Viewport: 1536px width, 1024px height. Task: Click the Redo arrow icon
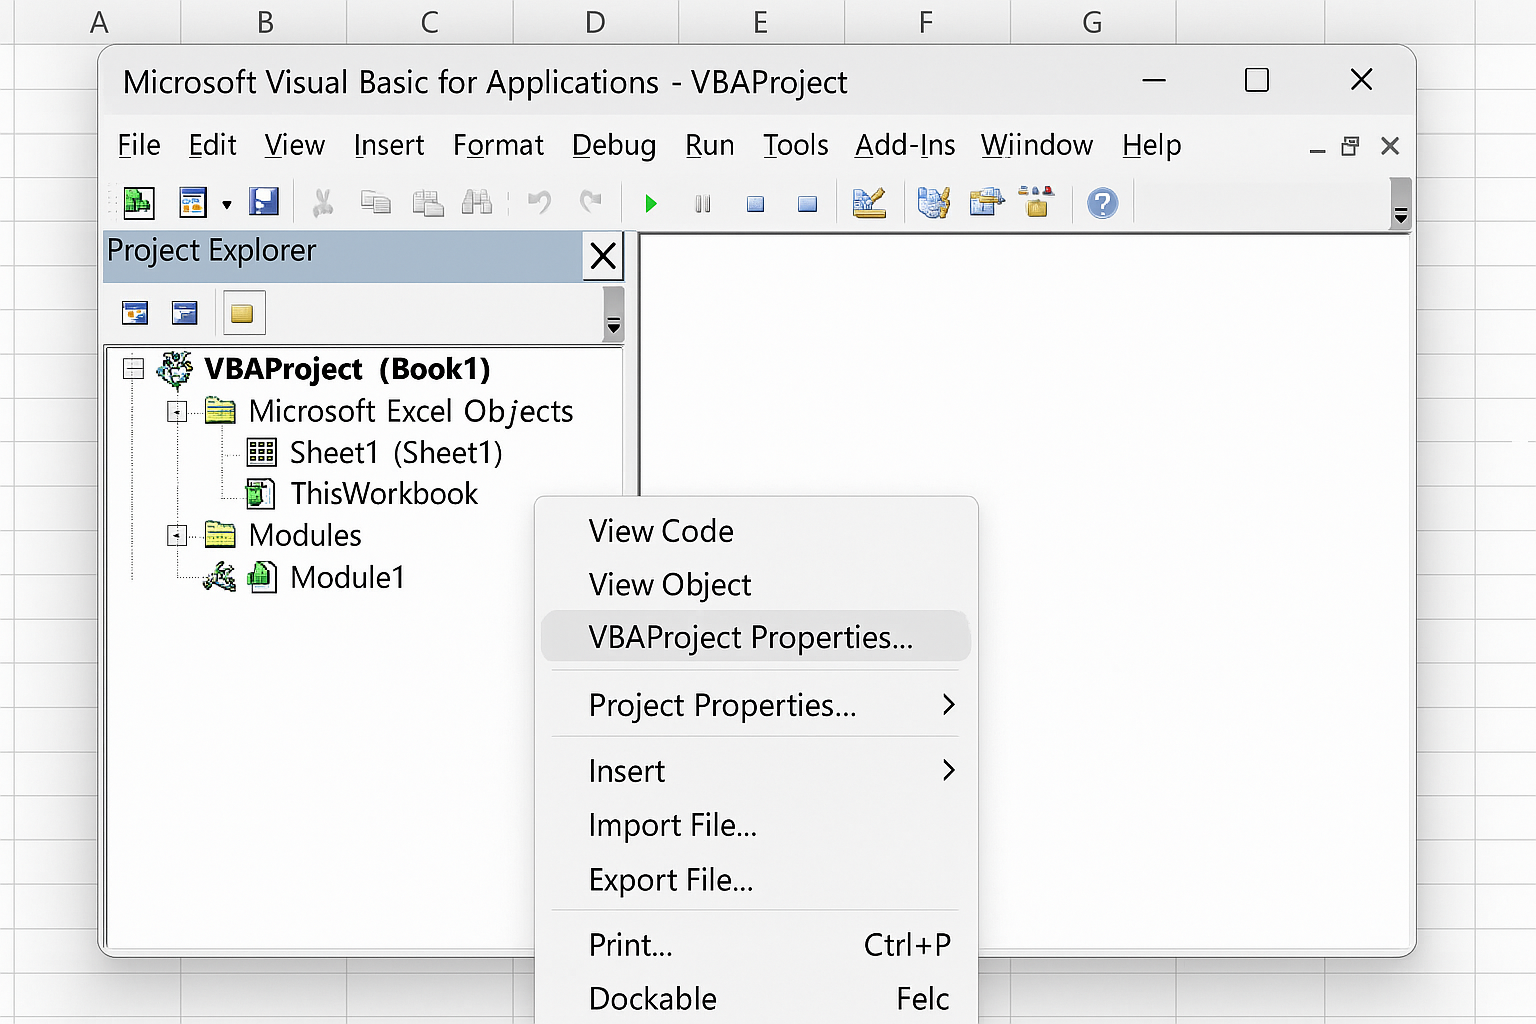591,203
